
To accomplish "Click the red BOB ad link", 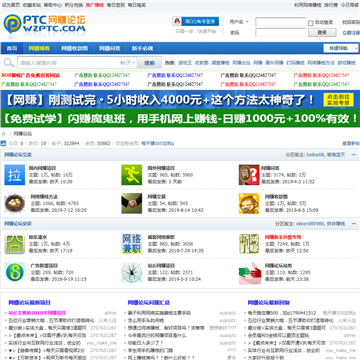I will (x=31, y=75).
